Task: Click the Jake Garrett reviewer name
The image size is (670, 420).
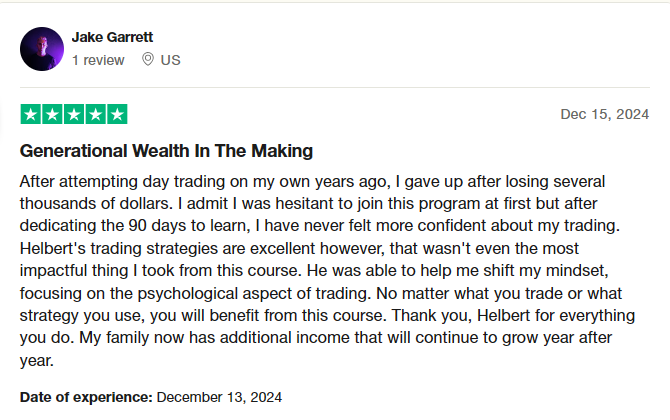Action: (x=112, y=37)
